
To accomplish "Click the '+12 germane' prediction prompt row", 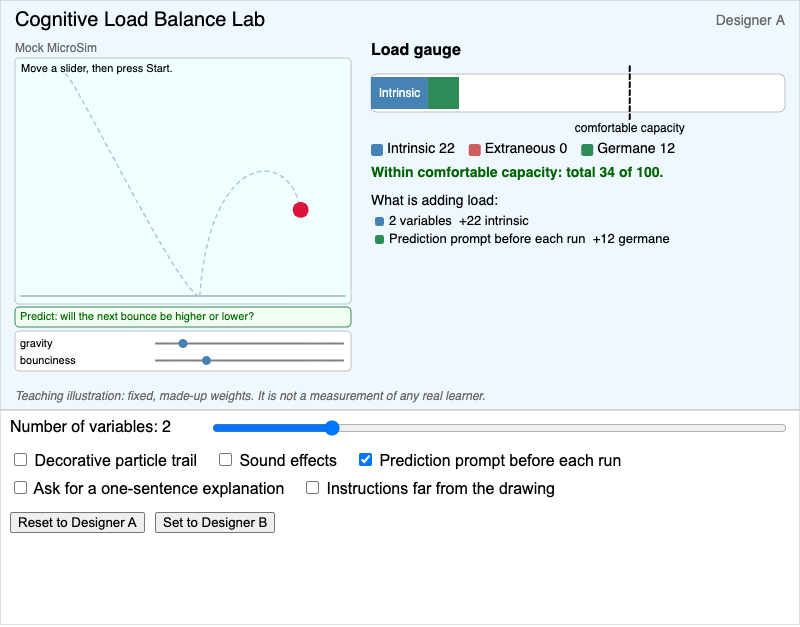I will click(x=522, y=239).
